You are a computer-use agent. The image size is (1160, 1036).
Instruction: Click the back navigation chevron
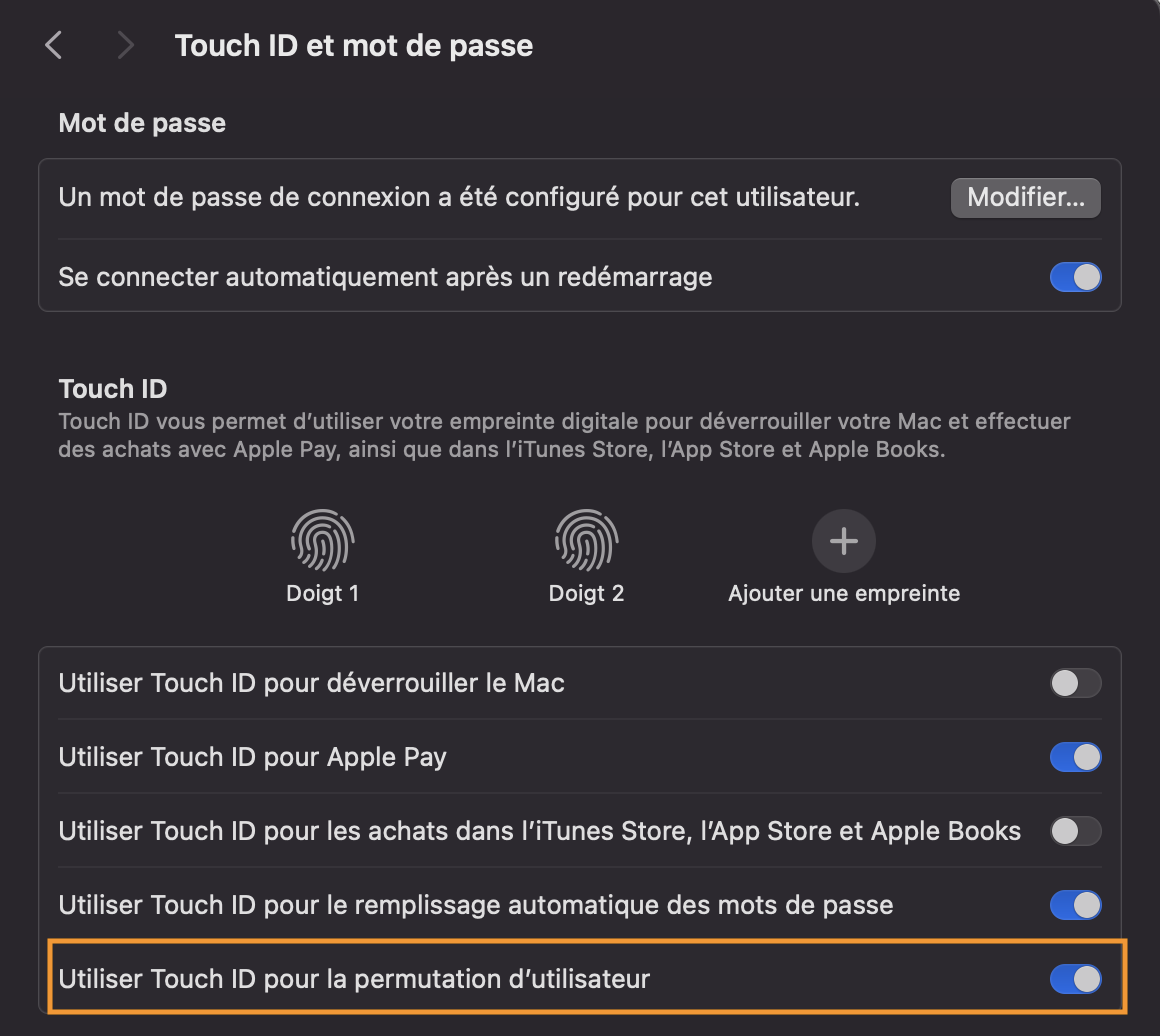pyautogui.click(x=54, y=45)
